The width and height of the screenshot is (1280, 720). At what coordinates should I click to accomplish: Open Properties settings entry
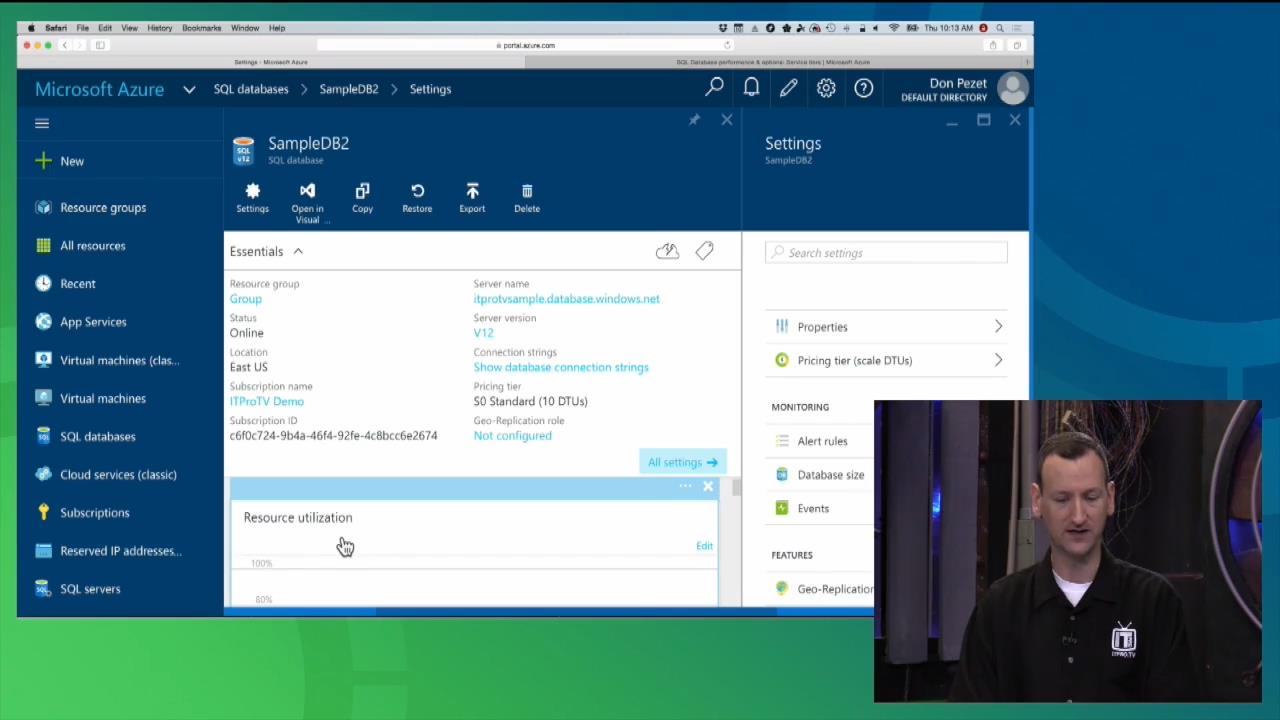pyautogui.click(x=888, y=327)
